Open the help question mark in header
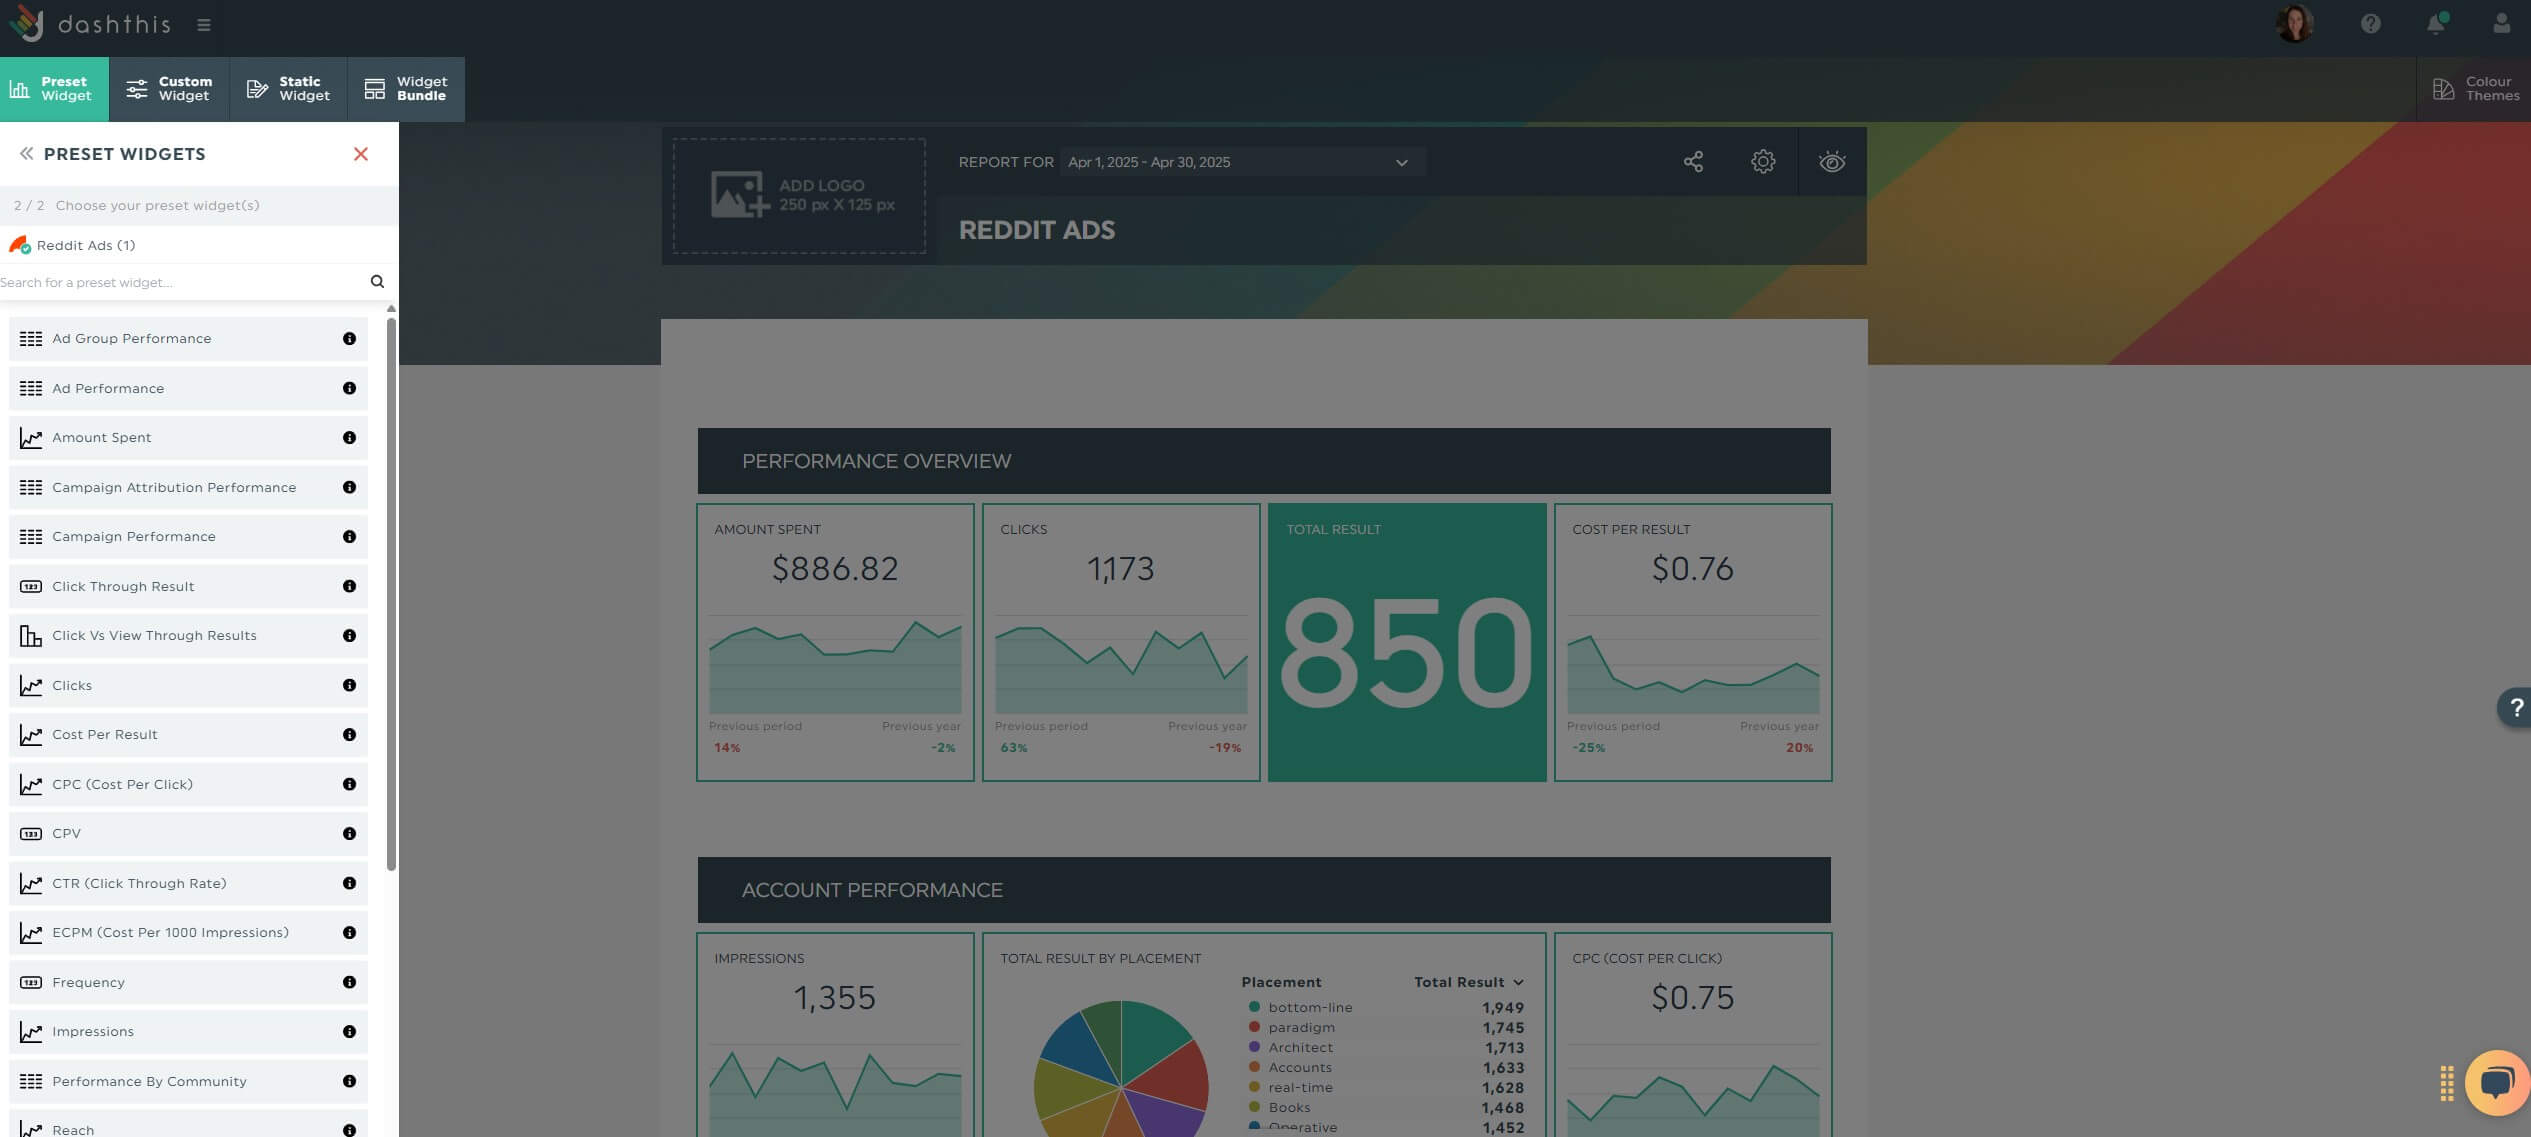 [x=2371, y=24]
